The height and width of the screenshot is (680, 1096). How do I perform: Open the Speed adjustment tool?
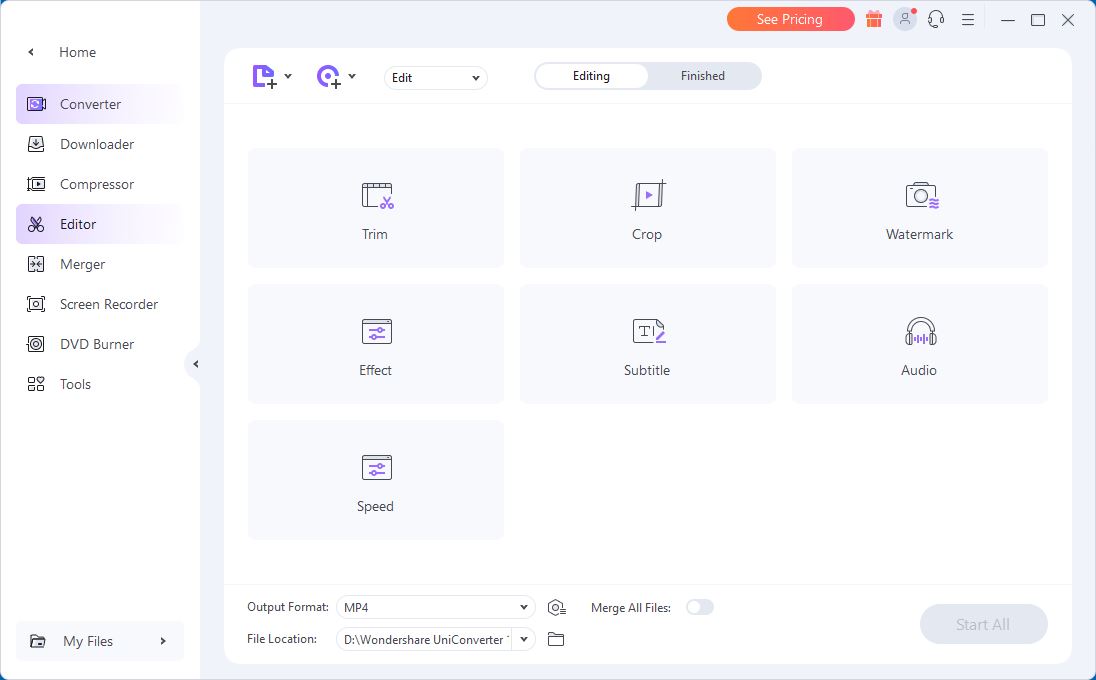[375, 479]
